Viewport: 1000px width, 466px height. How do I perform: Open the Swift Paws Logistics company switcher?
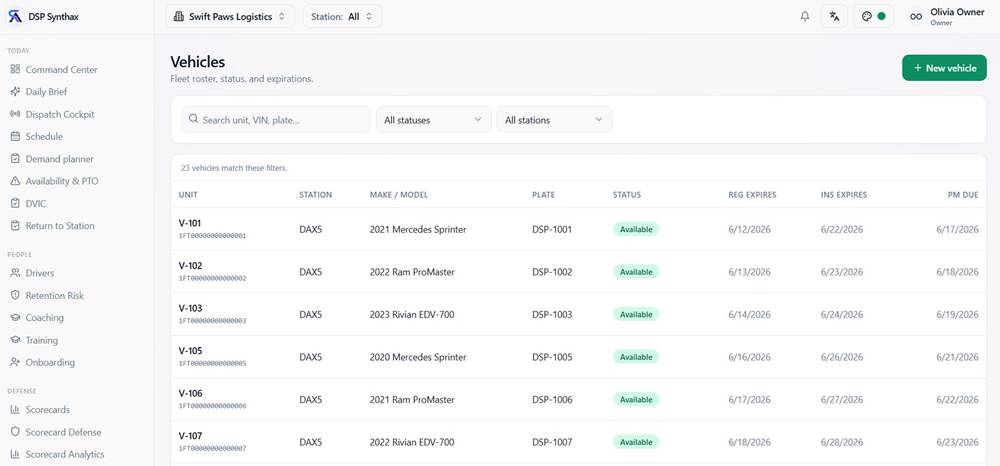tap(230, 17)
